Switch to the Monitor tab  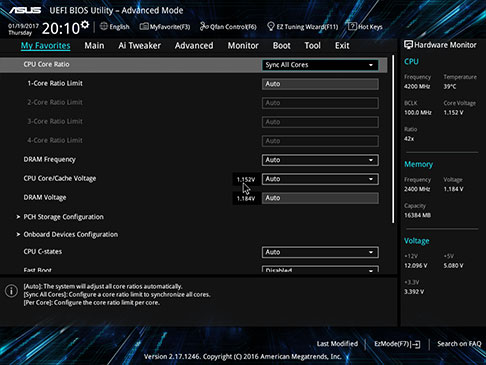pos(243,46)
